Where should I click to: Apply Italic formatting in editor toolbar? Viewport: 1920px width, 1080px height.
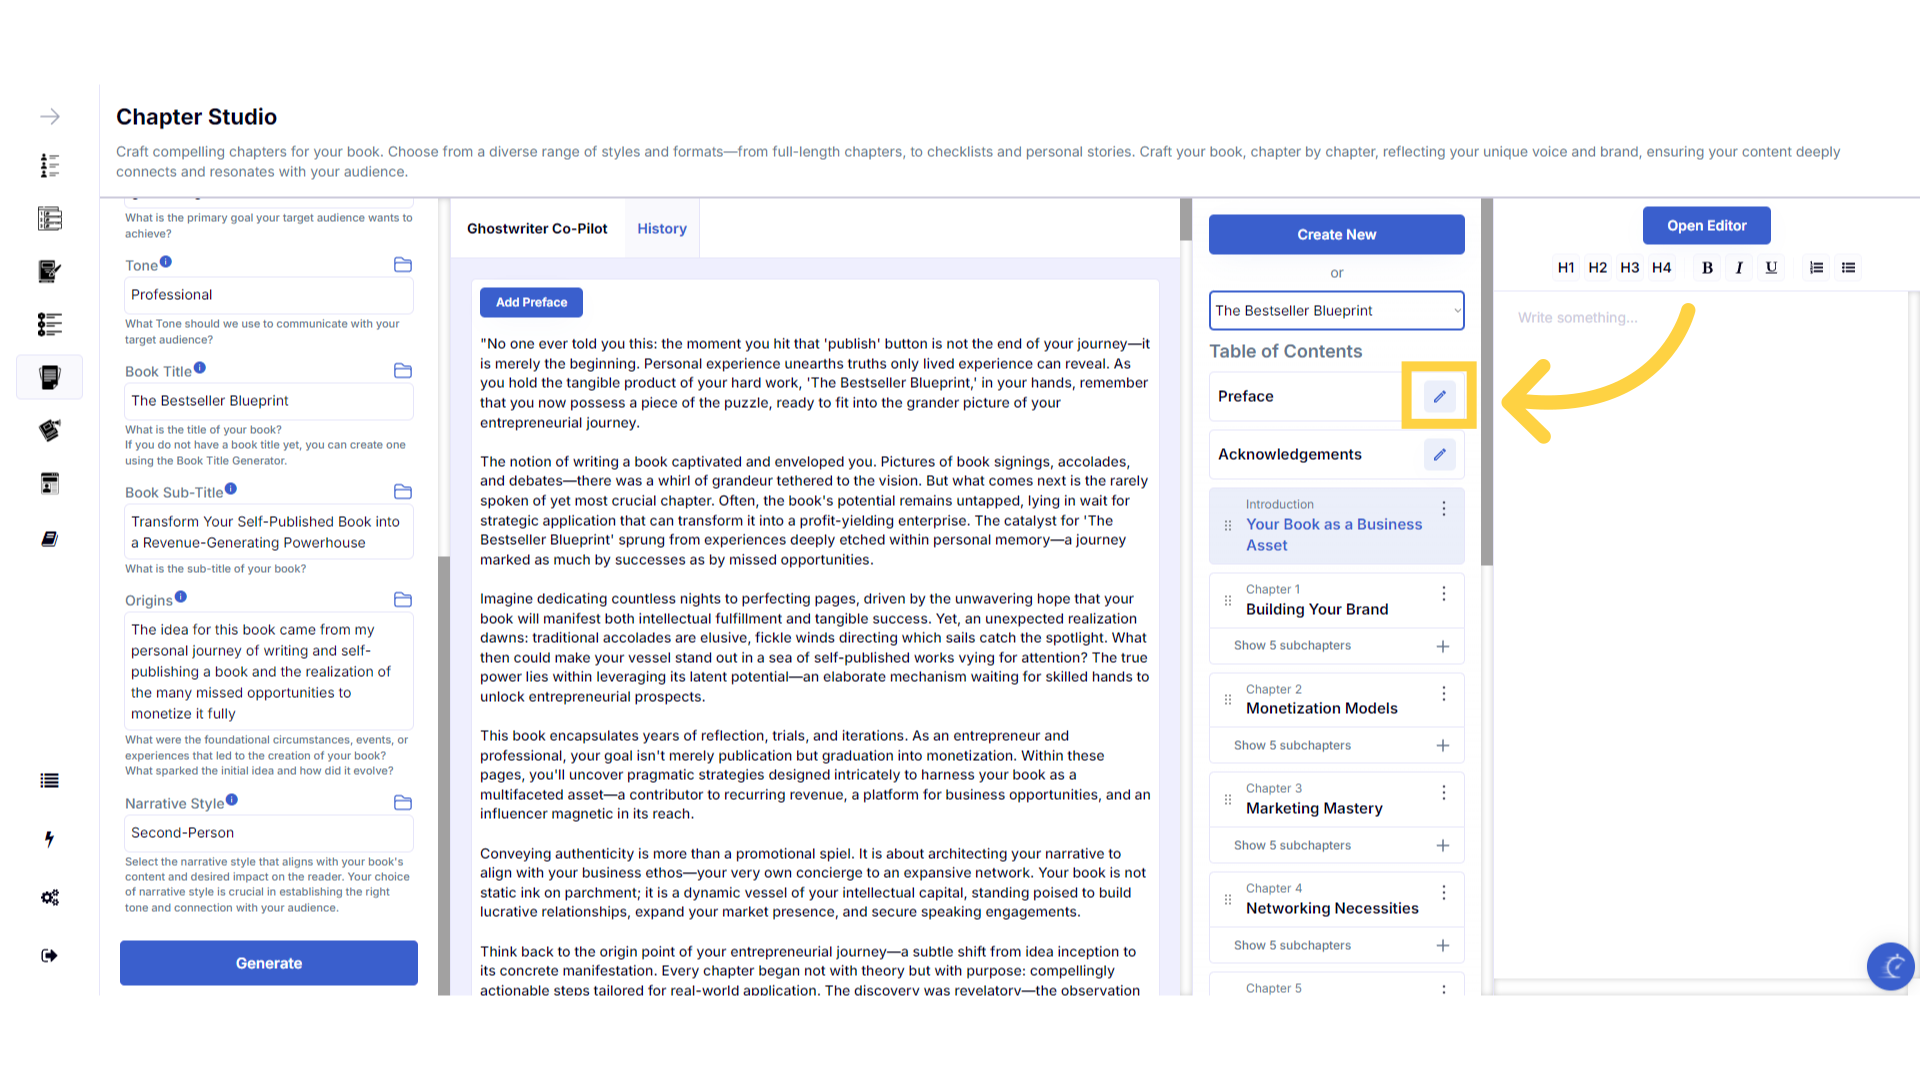click(x=1739, y=268)
